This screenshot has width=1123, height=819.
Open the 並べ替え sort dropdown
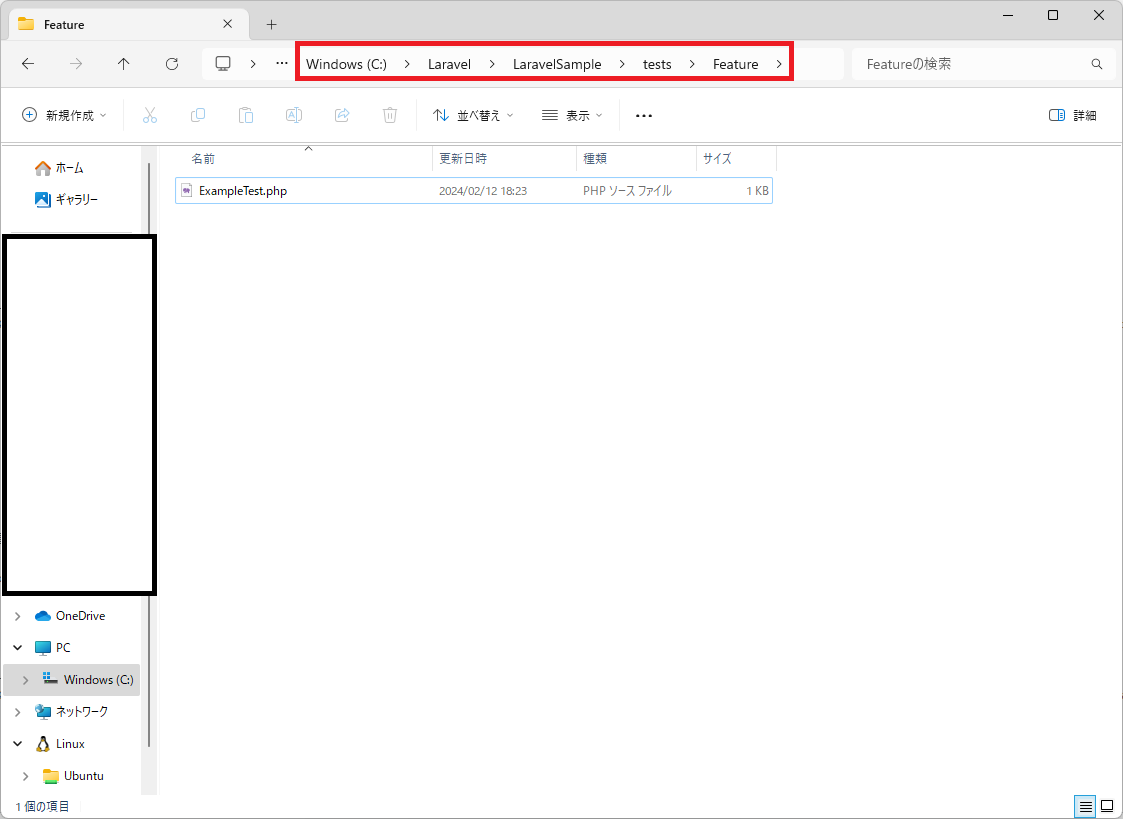[473, 115]
